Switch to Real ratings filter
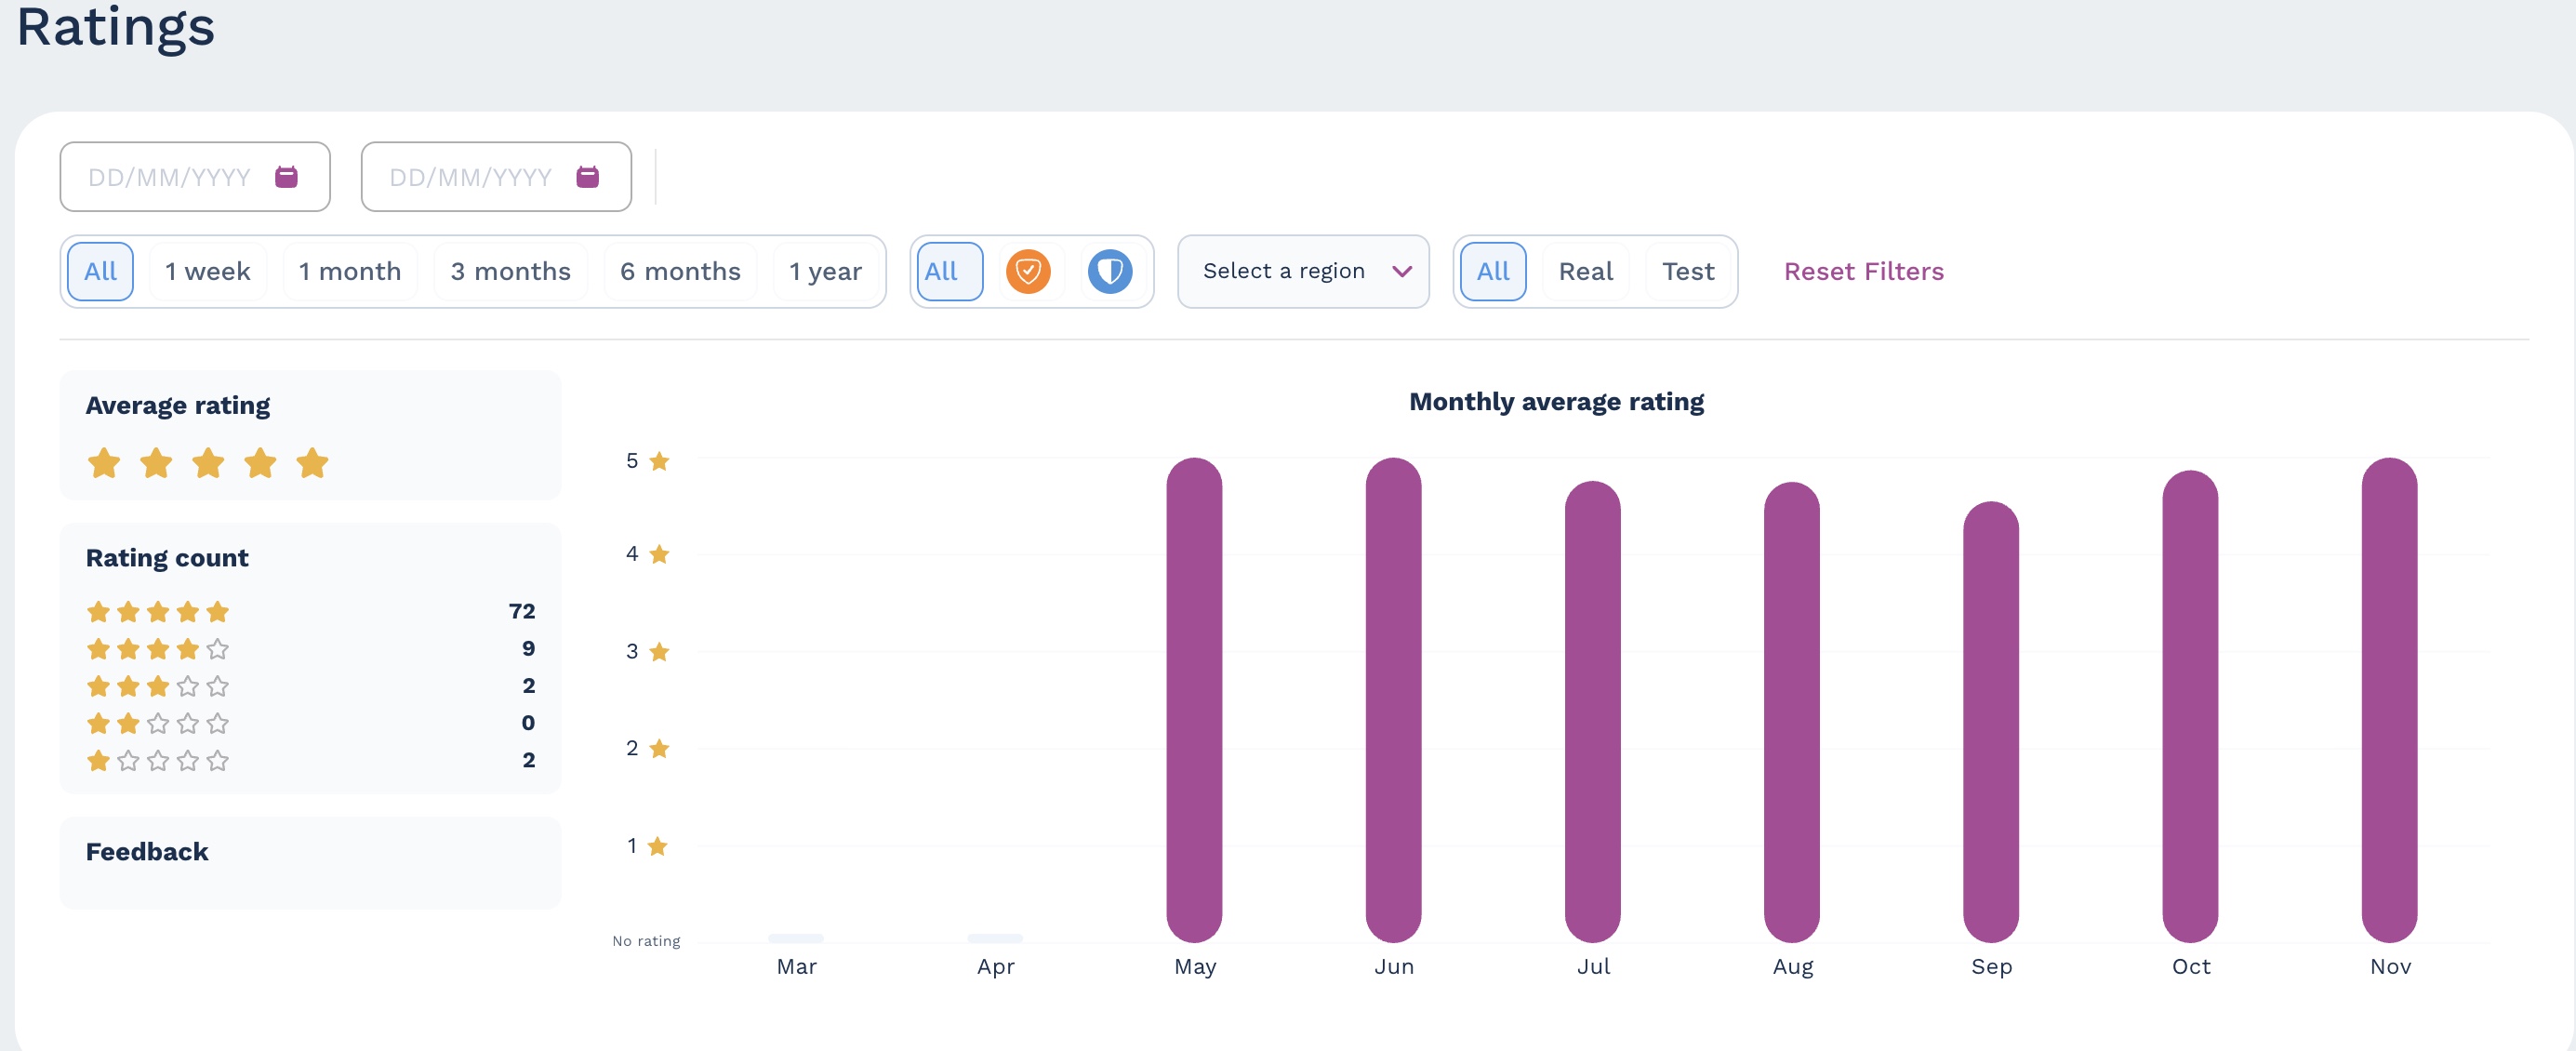This screenshot has height=1051, width=2576. tap(1586, 271)
